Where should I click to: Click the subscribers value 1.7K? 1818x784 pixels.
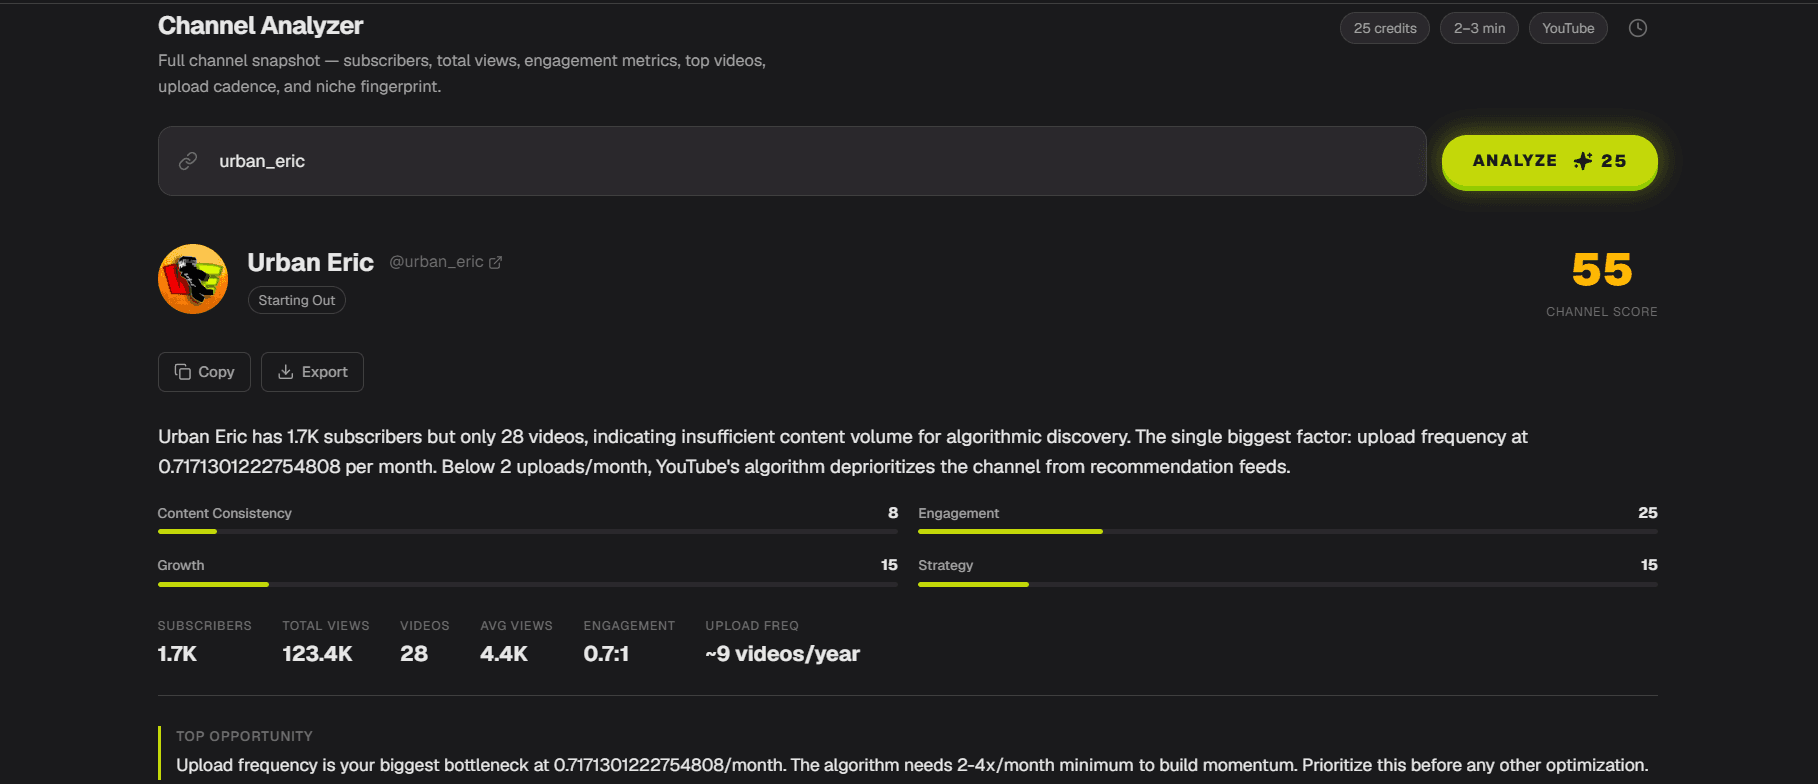(x=177, y=654)
